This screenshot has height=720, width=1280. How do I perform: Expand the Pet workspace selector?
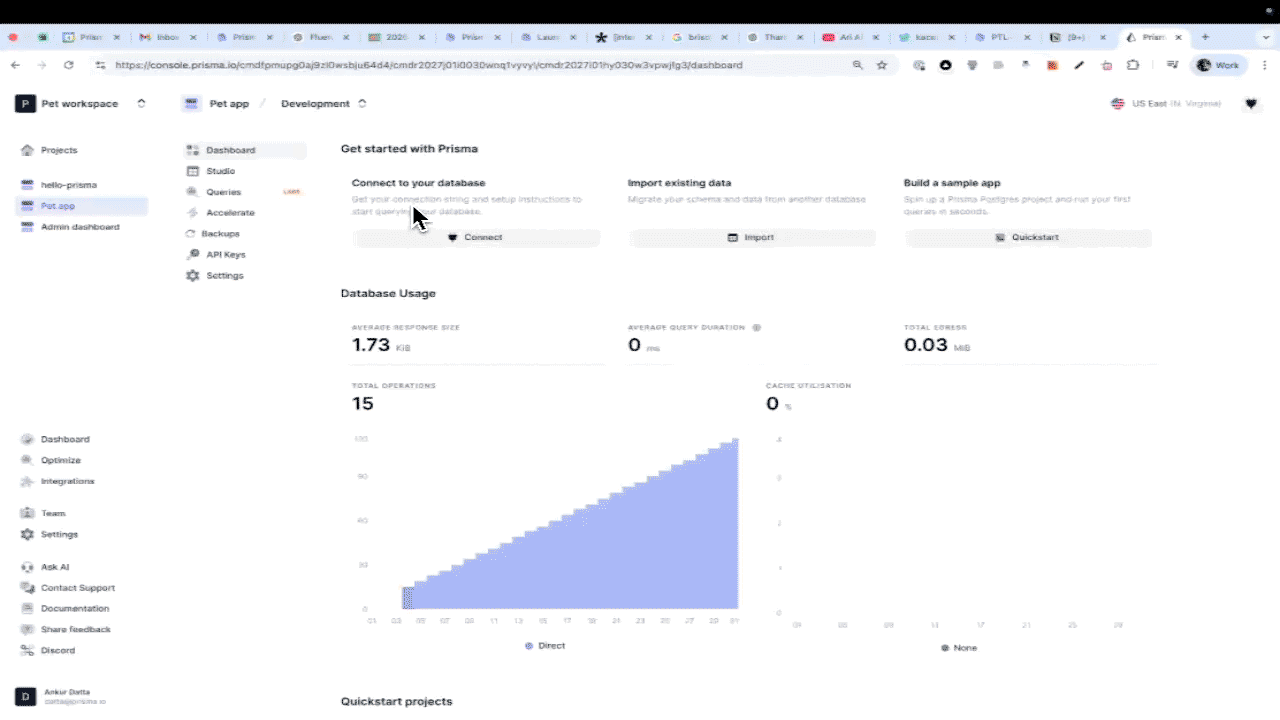(141, 103)
